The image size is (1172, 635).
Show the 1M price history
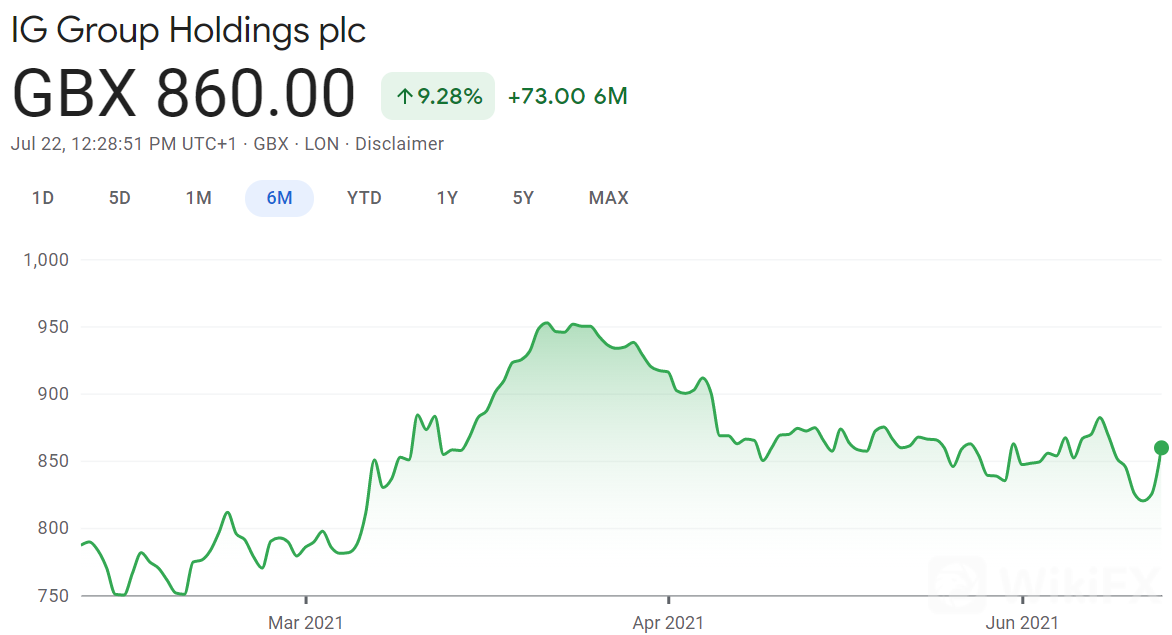(198, 198)
